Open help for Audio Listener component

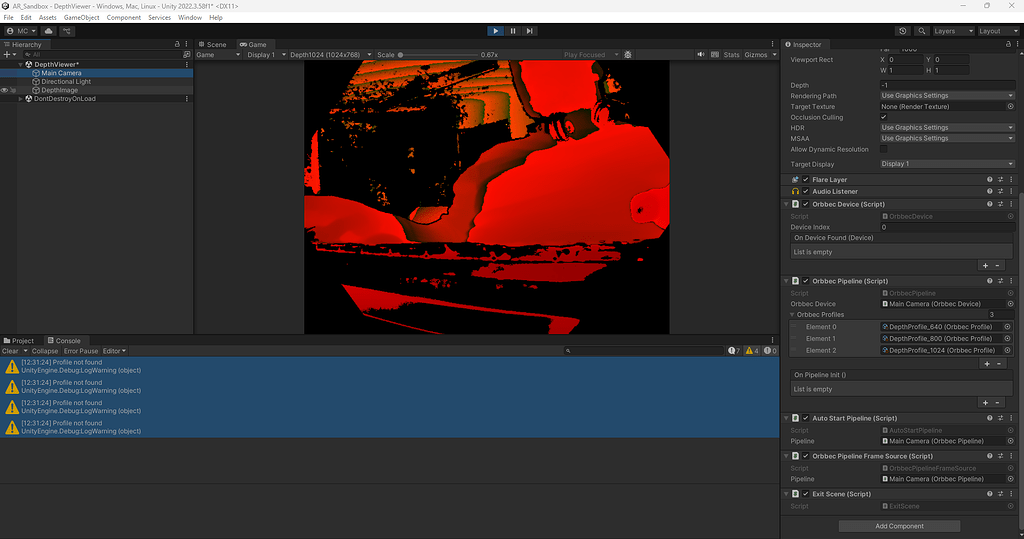[989, 191]
